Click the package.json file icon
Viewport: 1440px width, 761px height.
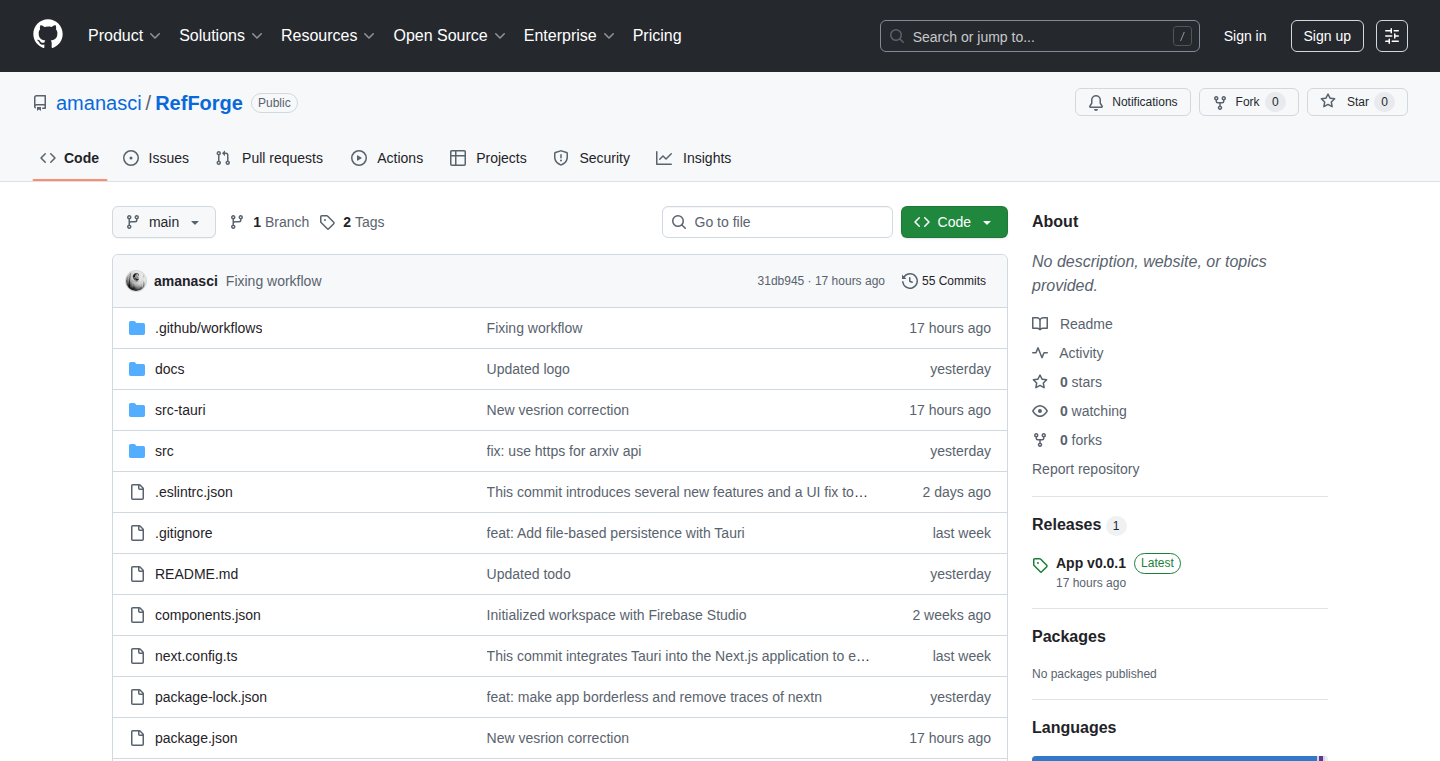137,738
